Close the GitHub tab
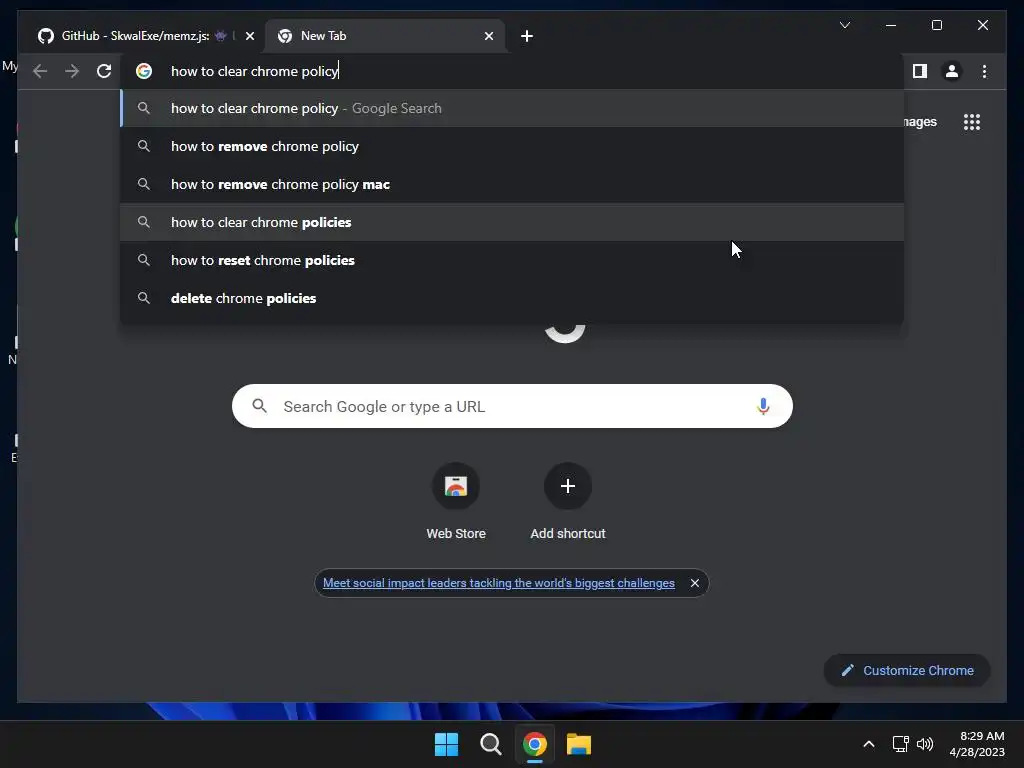1024x768 pixels. 249,36
